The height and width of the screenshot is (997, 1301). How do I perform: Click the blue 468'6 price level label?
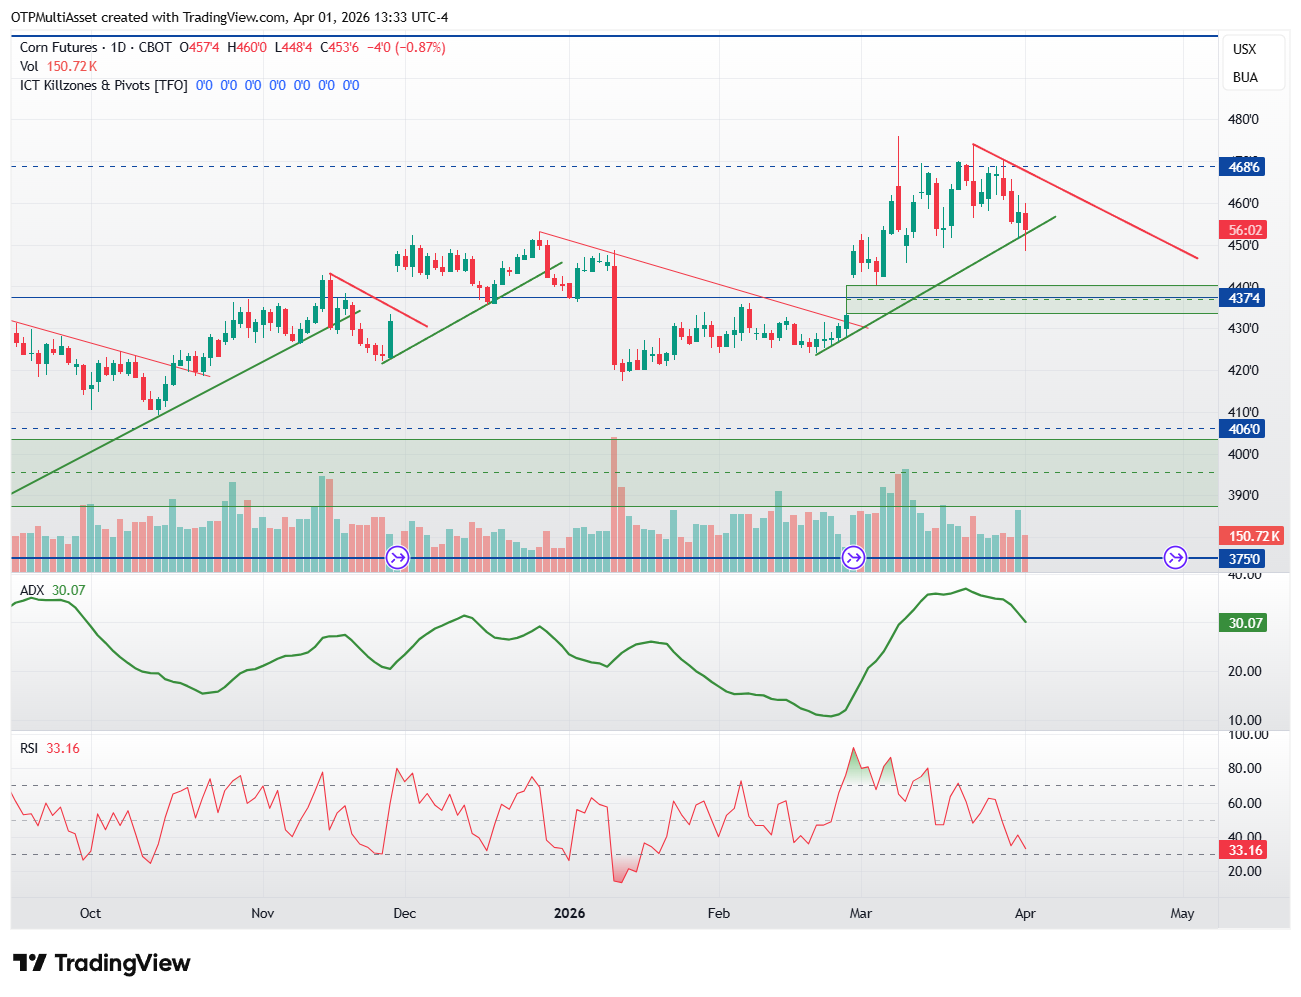pyautogui.click(x=1244, y=167)
